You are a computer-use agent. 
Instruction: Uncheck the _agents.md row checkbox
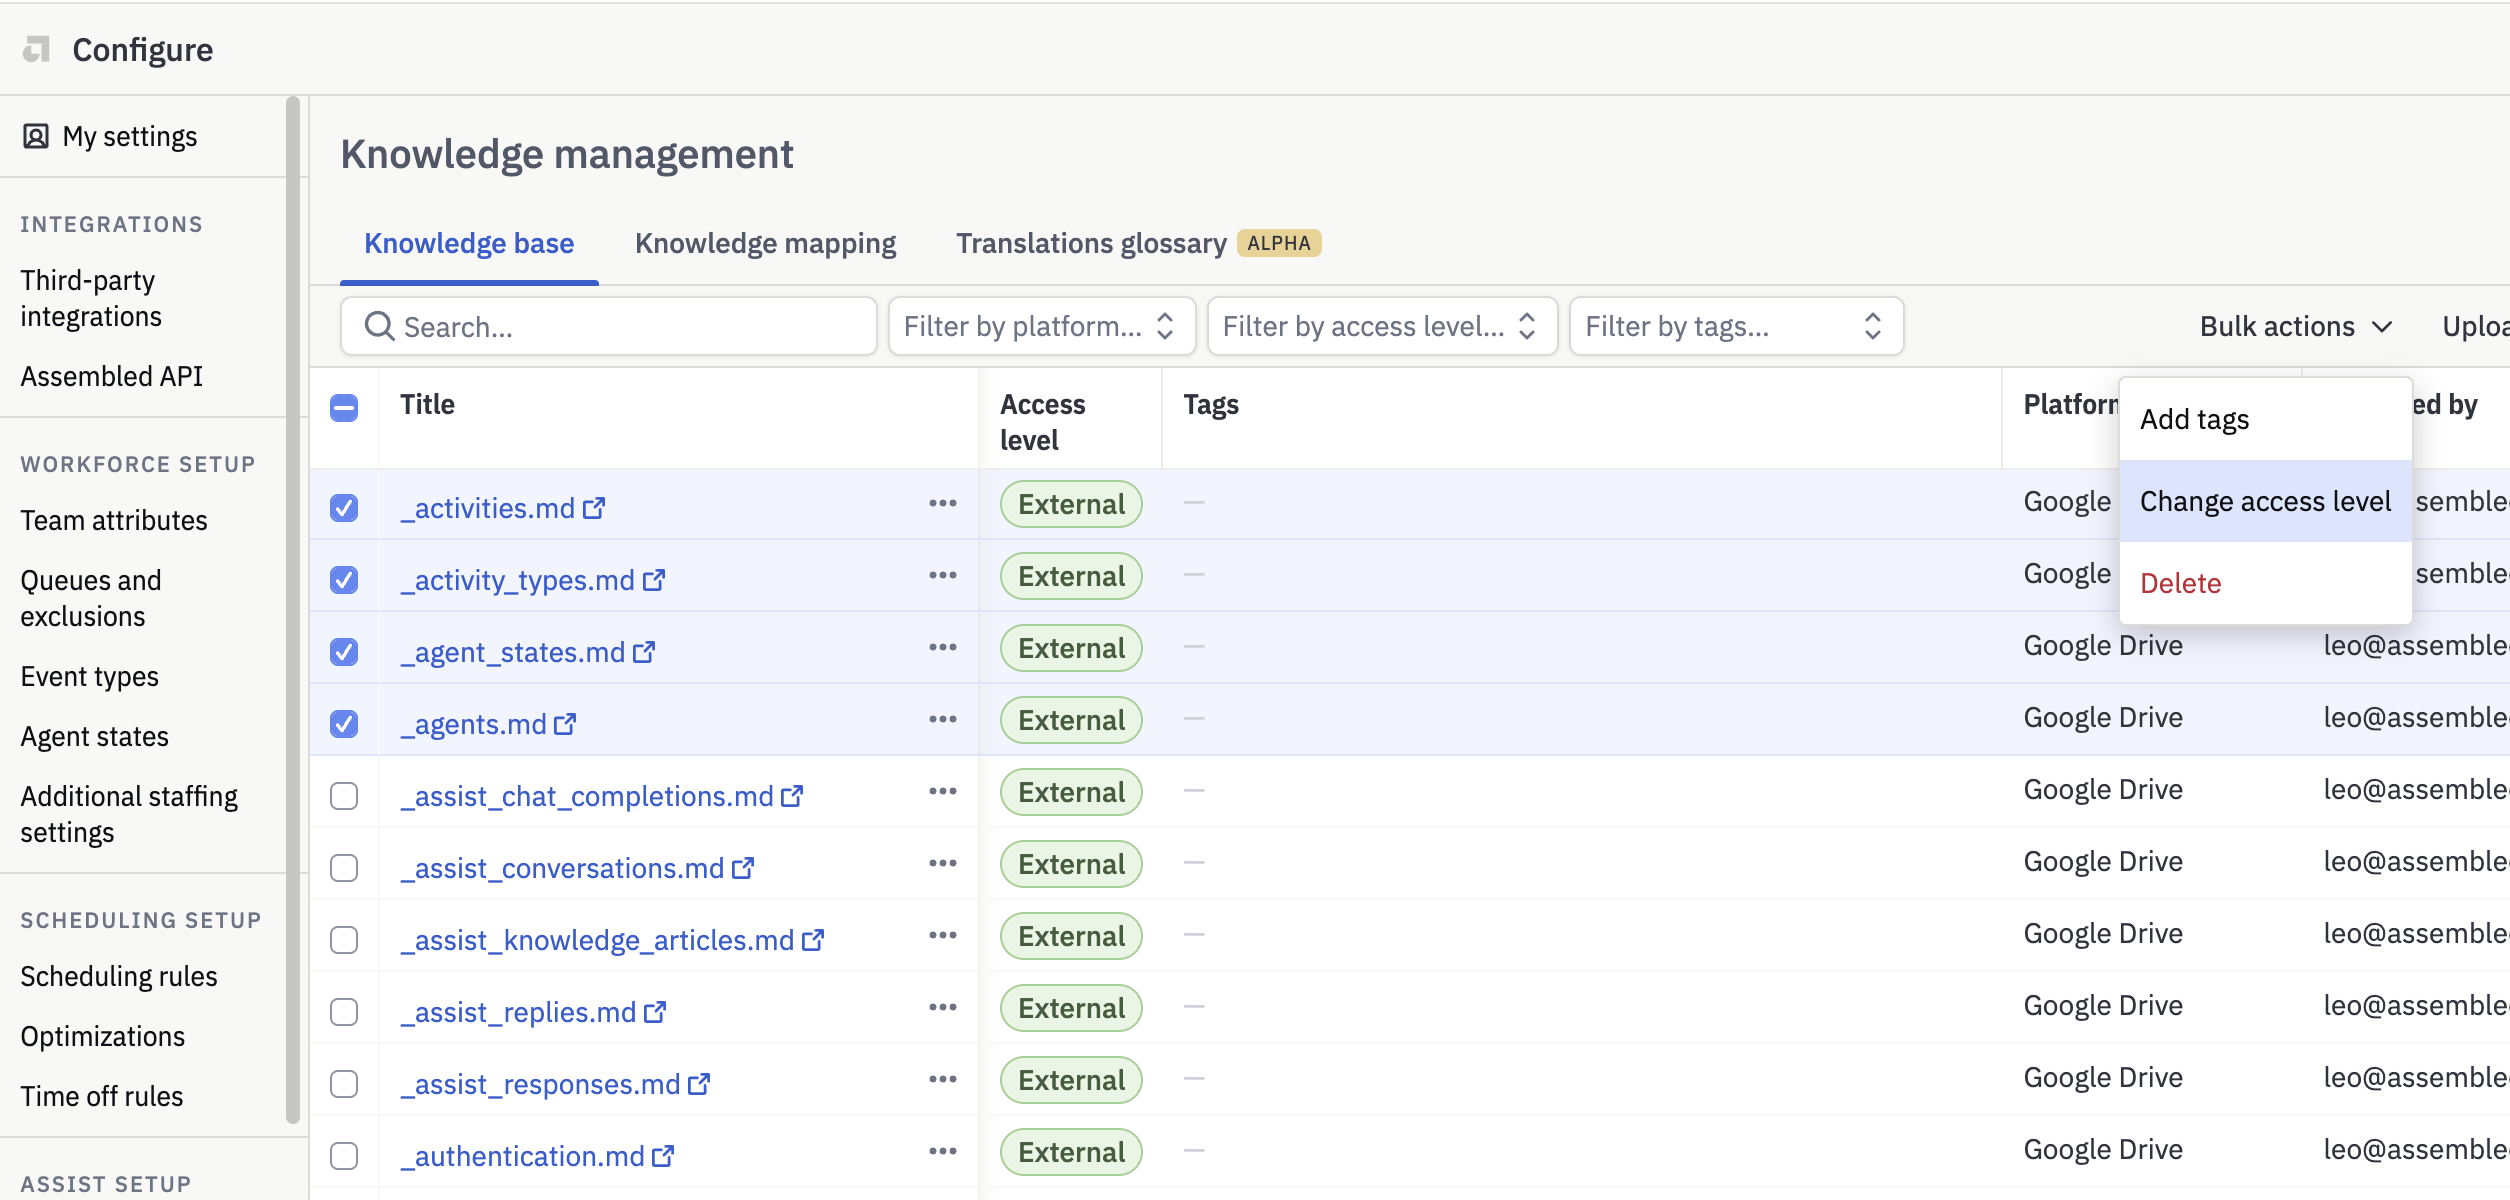click(344, 724)
